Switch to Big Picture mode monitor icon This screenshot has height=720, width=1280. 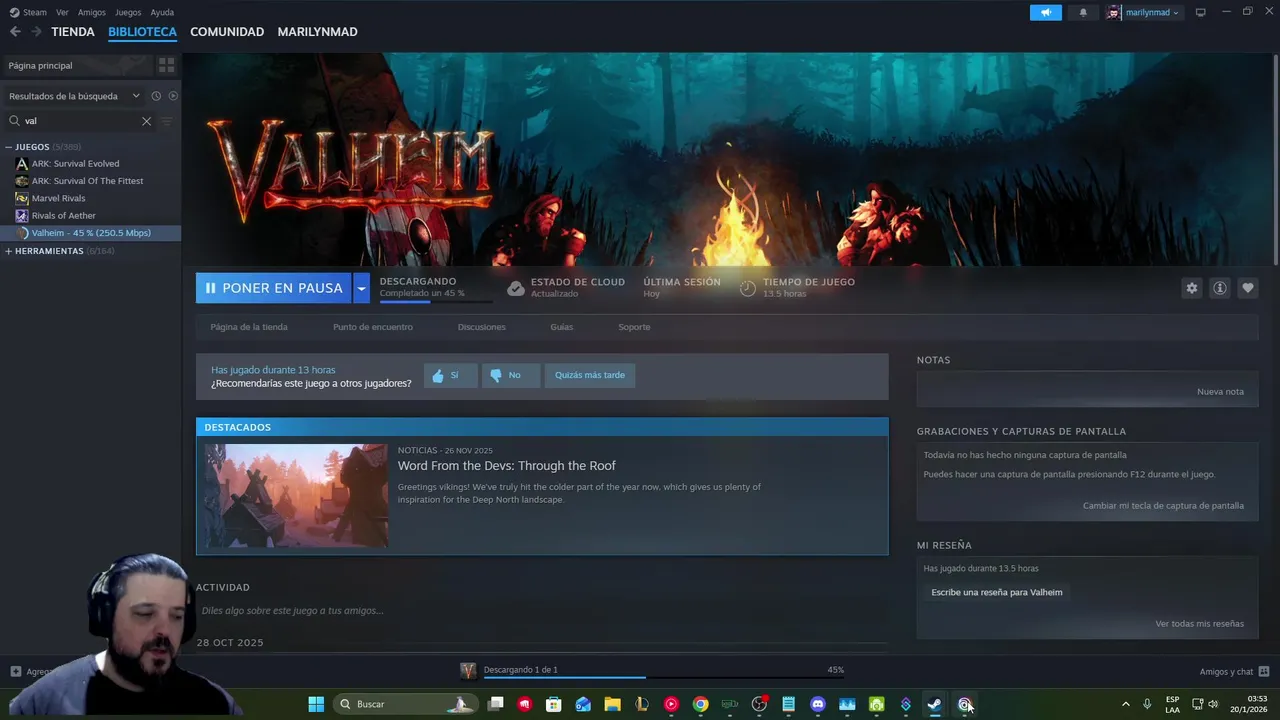[1201, 12]
